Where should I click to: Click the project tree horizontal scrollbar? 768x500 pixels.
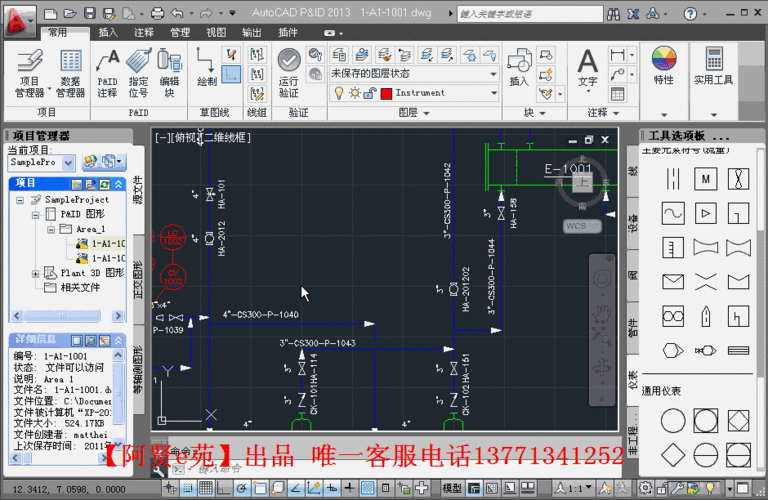click(67, 316)
